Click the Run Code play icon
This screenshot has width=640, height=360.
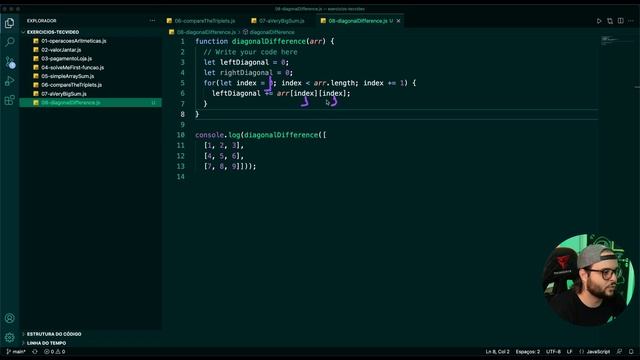(599, 21)
